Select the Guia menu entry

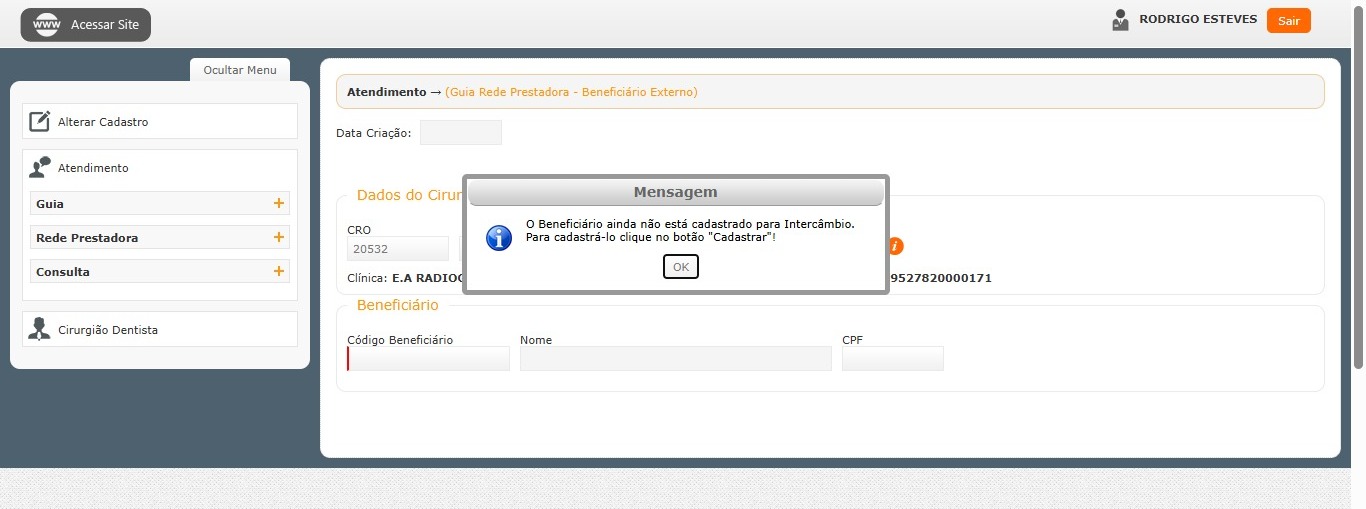160,203
